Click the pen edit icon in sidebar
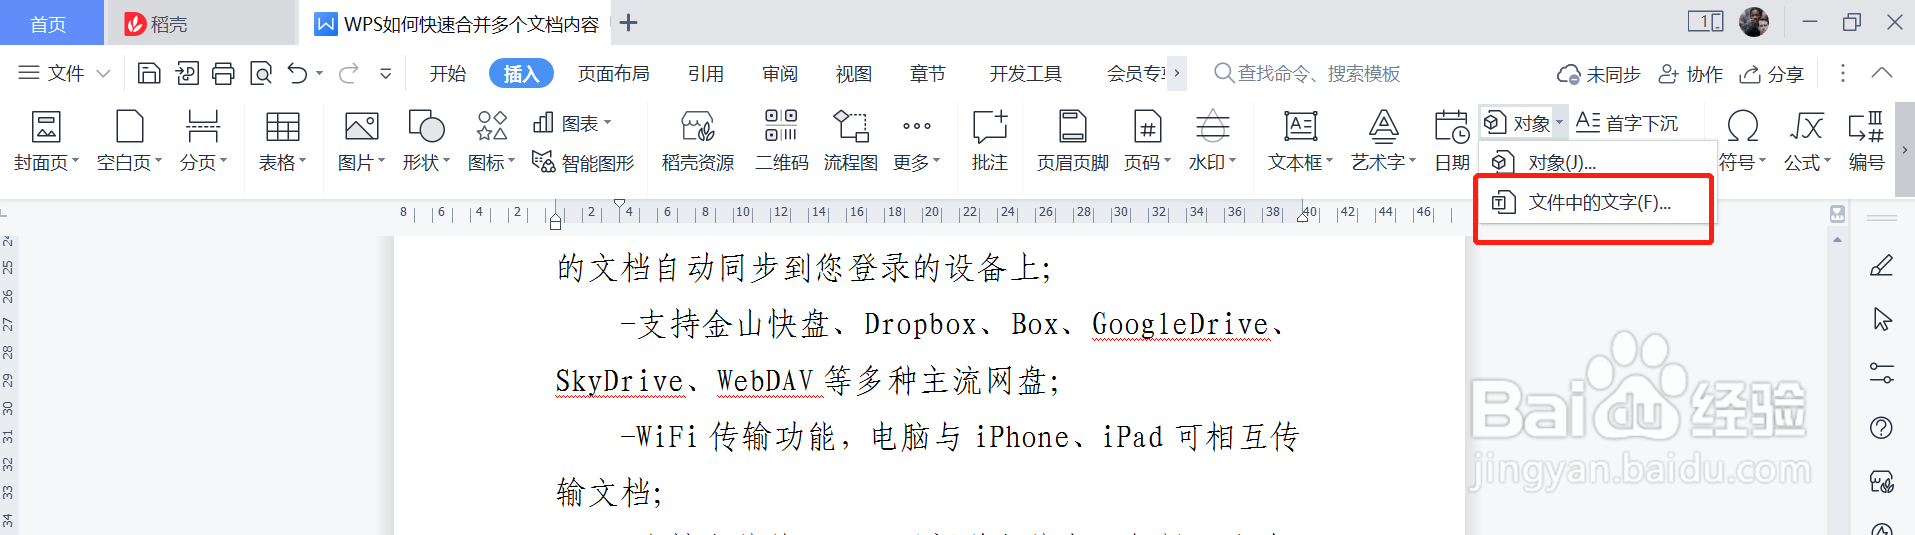 pyautogui.click(x=1882, y=266)
